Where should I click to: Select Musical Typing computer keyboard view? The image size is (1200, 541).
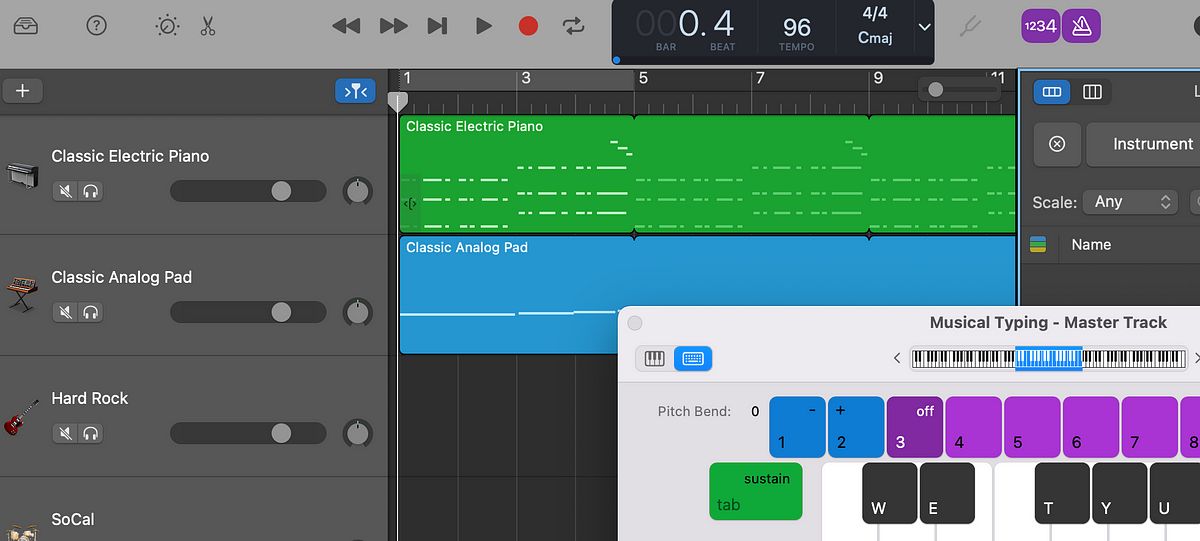coord(693,358)
